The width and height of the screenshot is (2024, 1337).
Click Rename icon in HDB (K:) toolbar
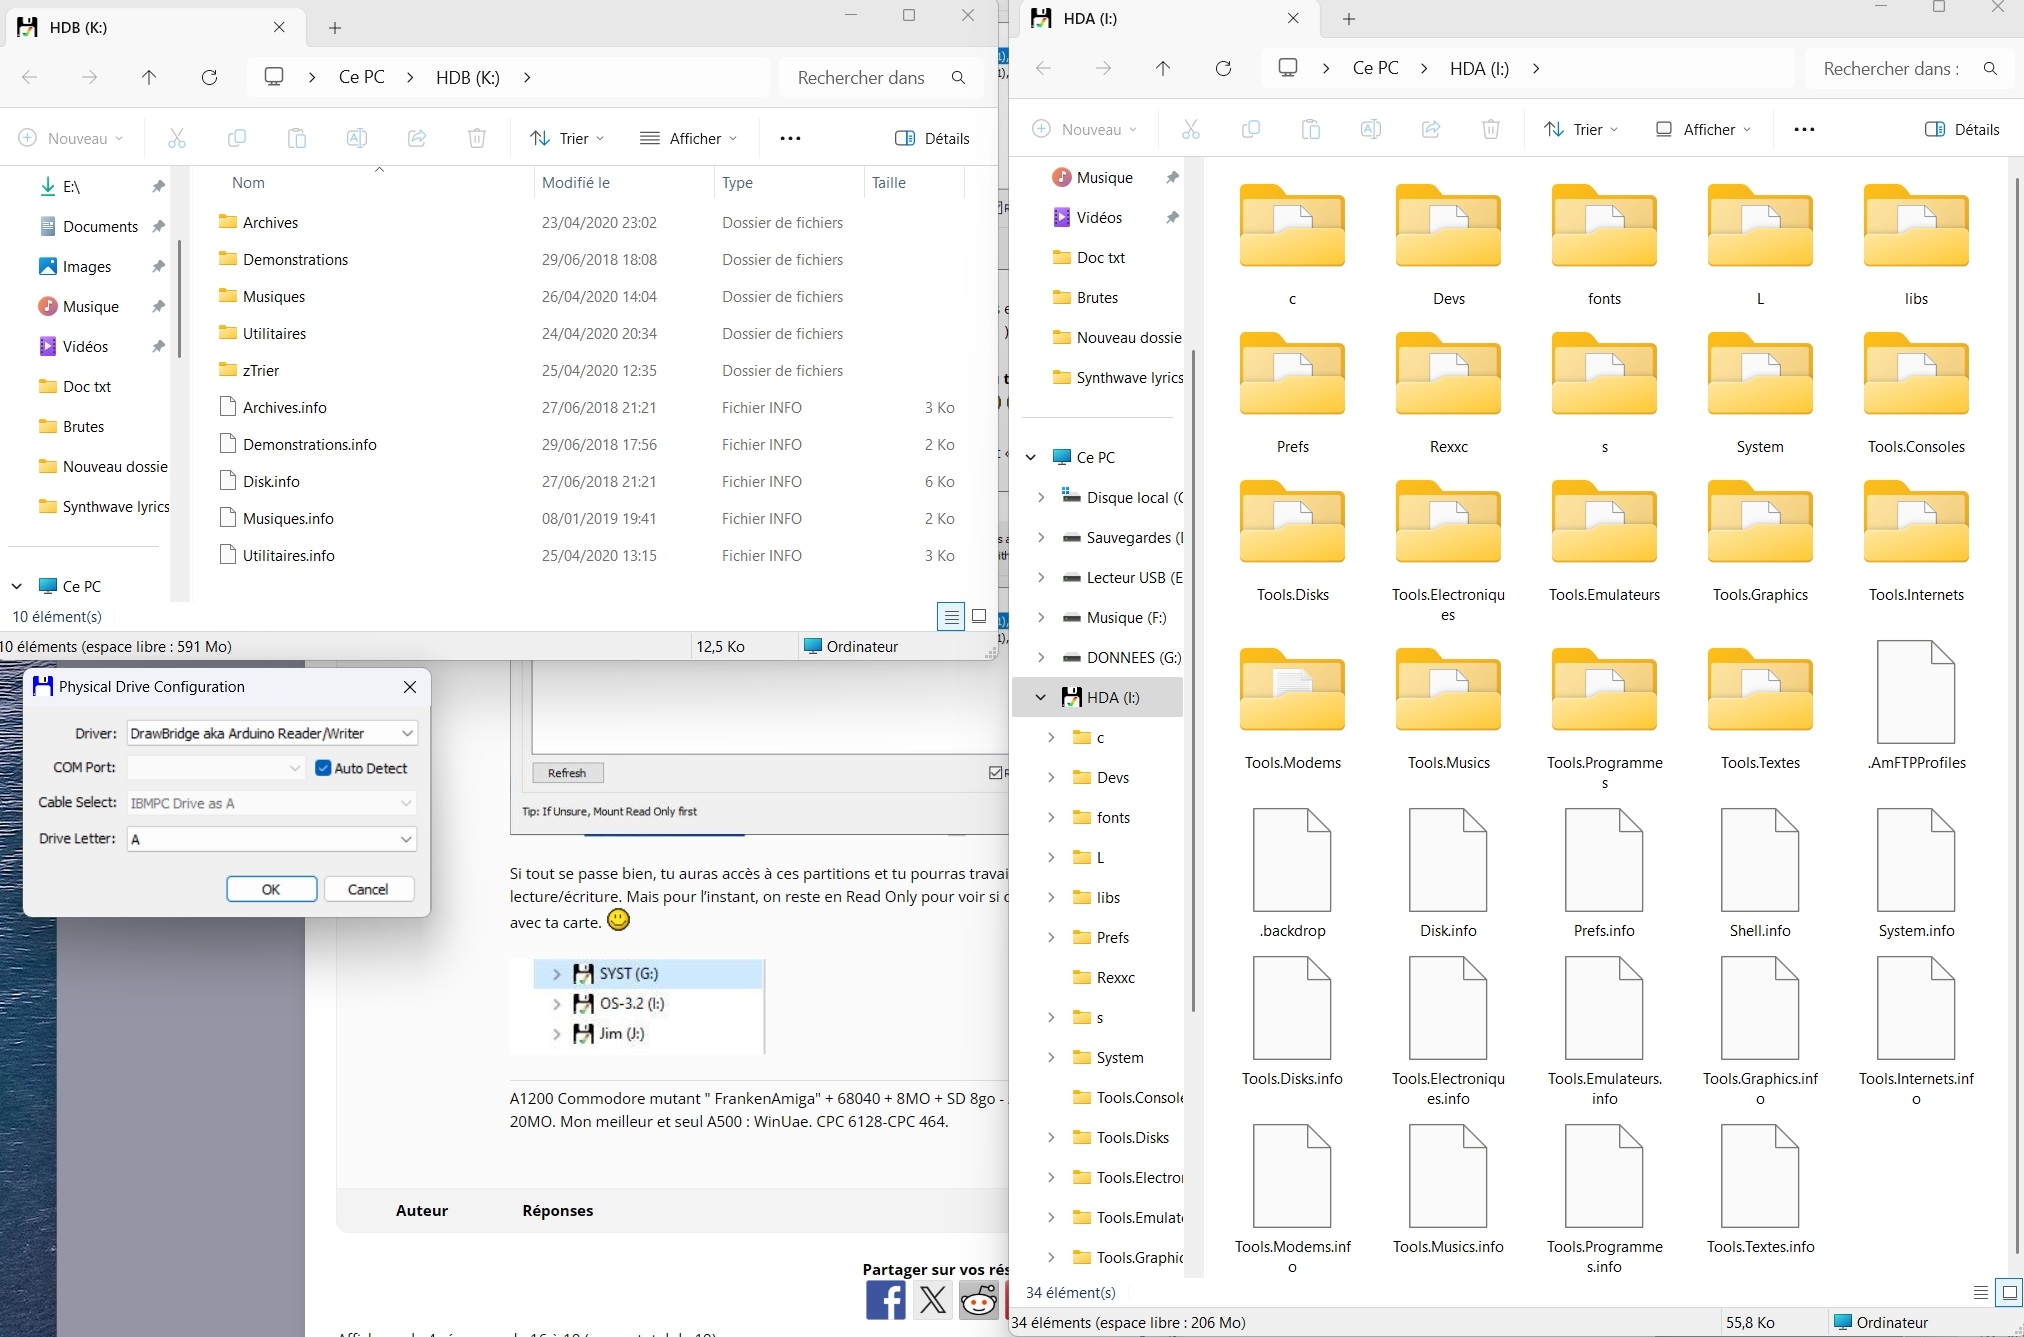click(x=357, y=138)
